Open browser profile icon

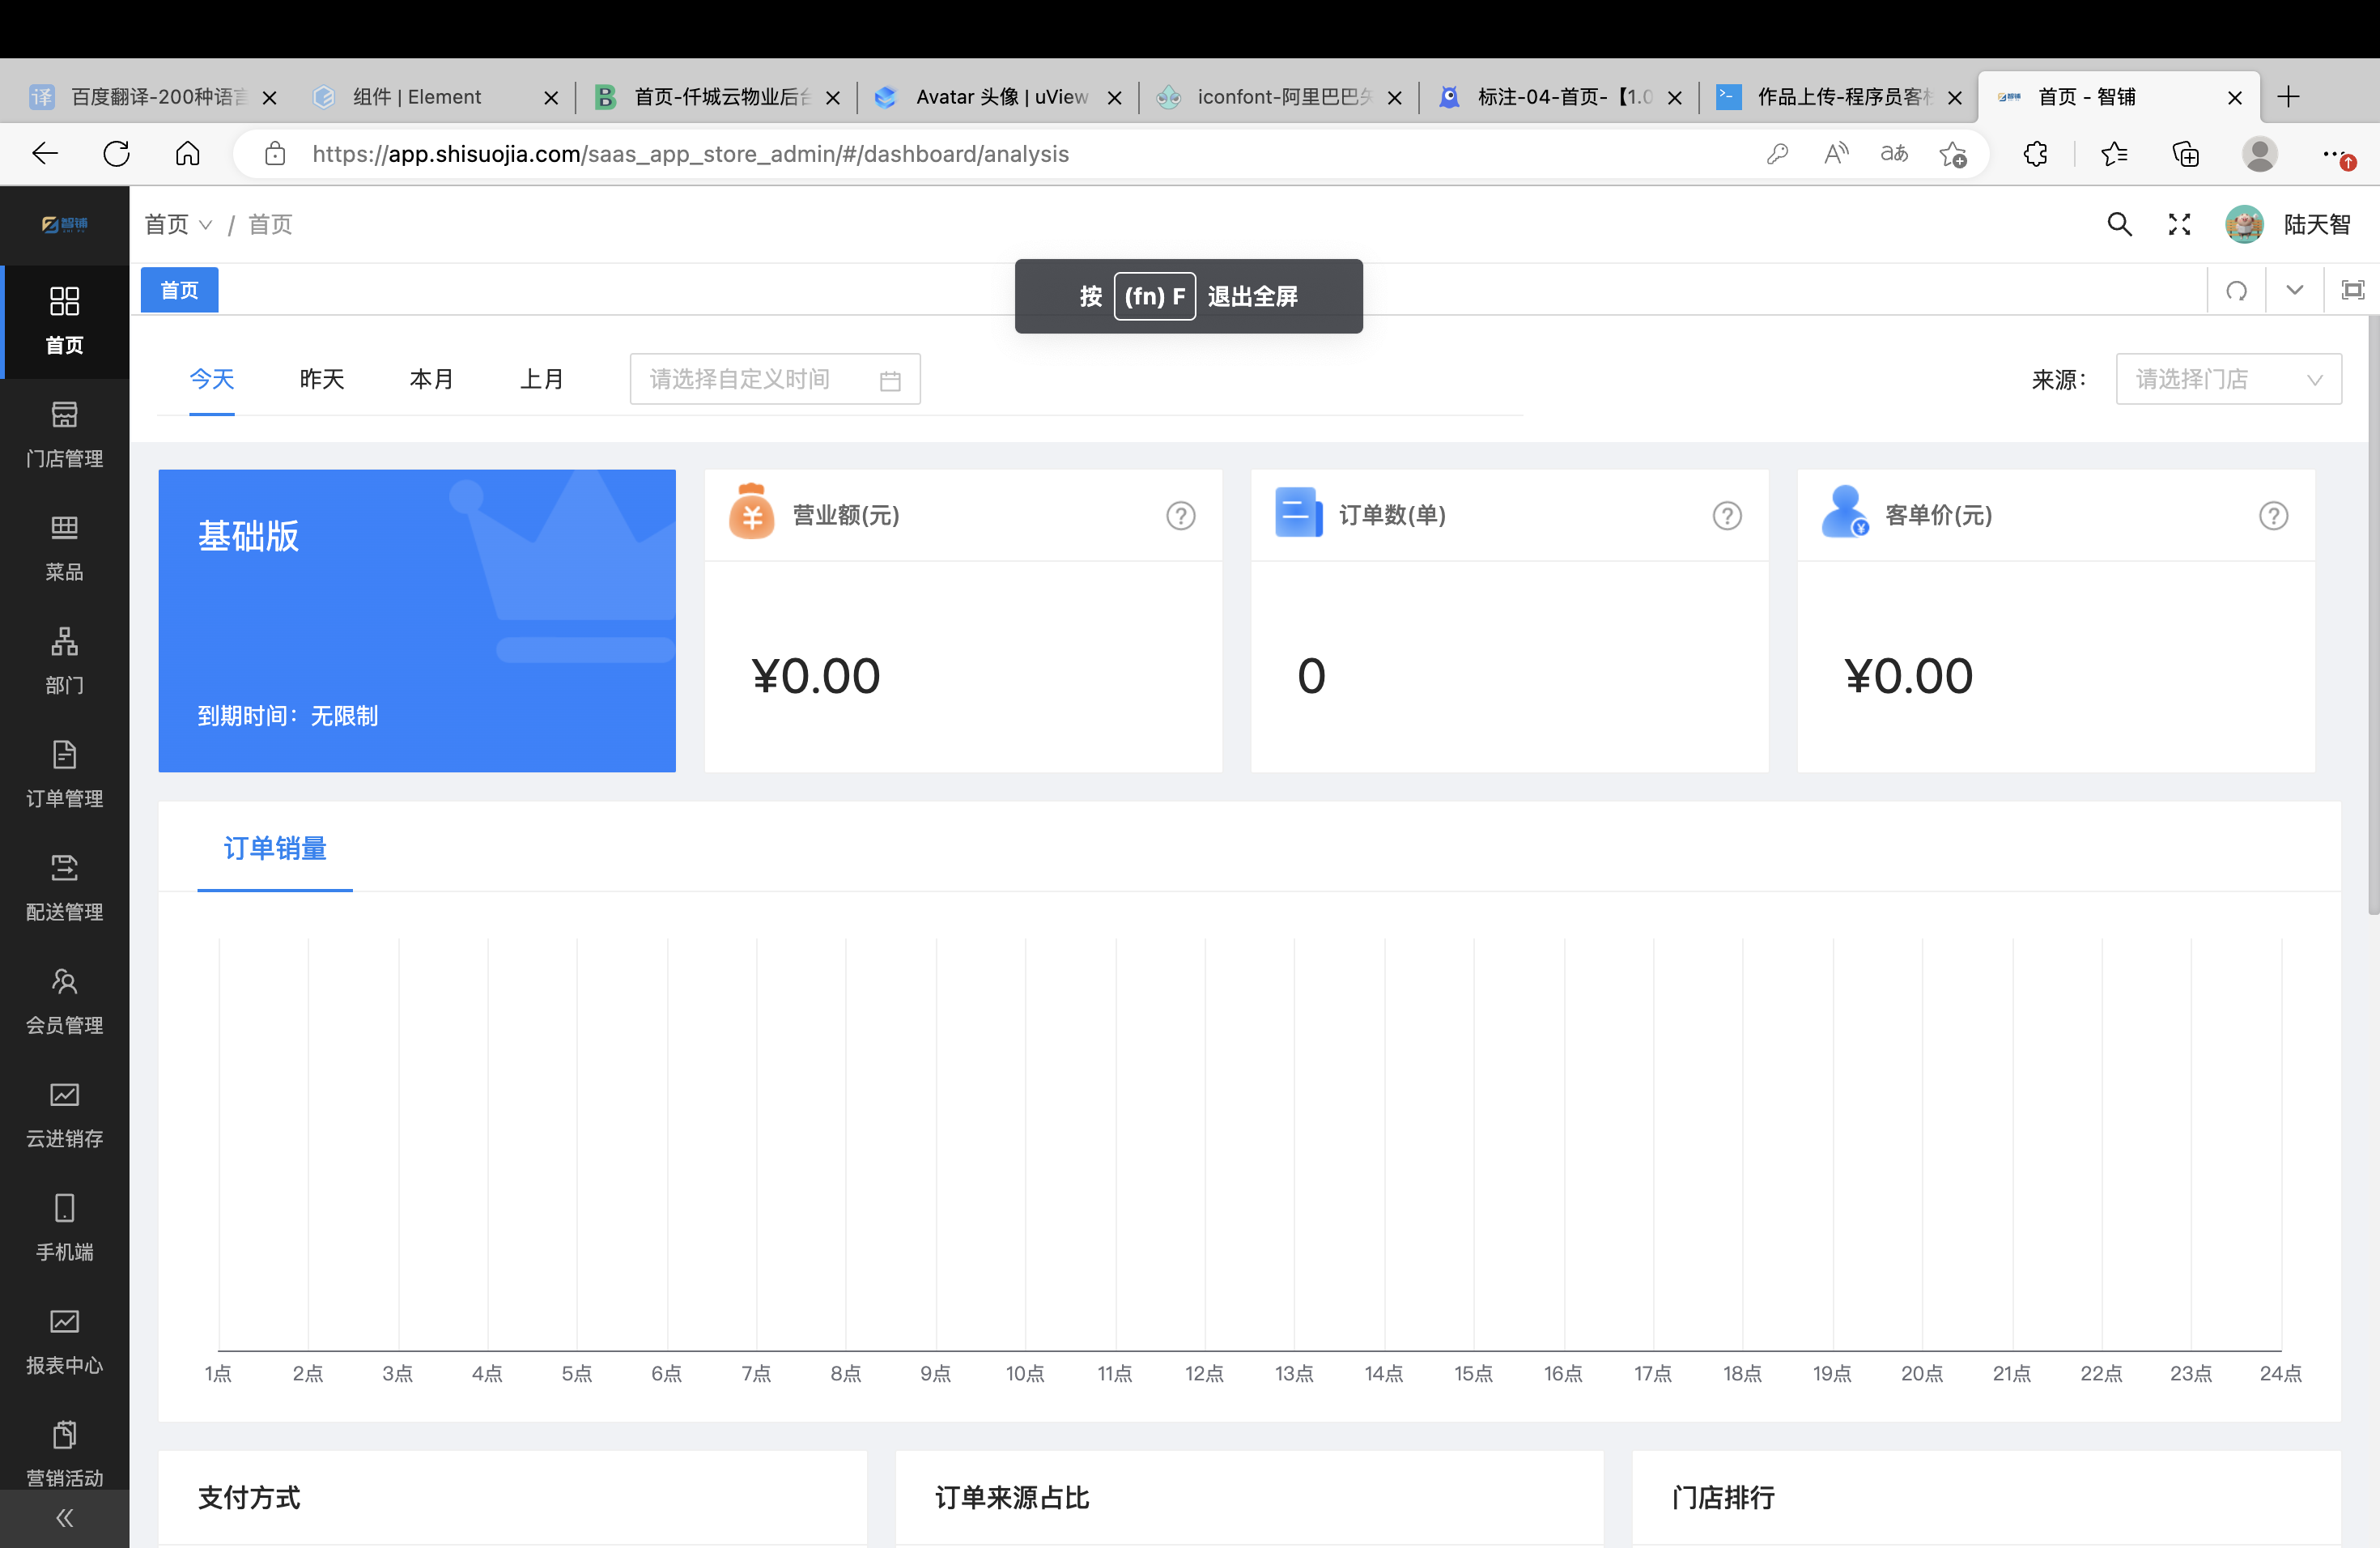(2260, 153)
